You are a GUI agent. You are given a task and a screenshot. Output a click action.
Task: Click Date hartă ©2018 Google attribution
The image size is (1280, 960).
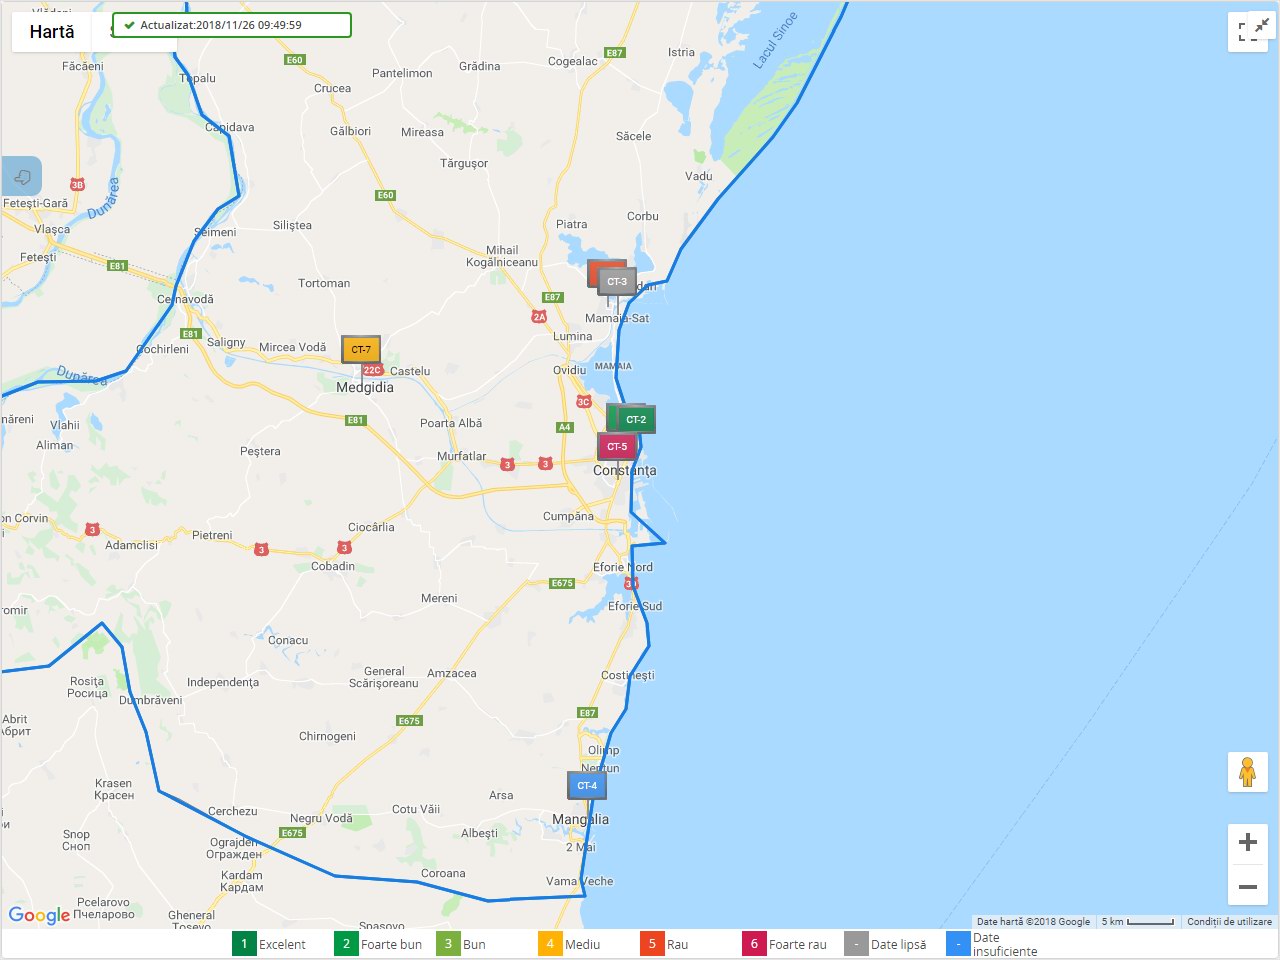click(x=1033, y=922)
